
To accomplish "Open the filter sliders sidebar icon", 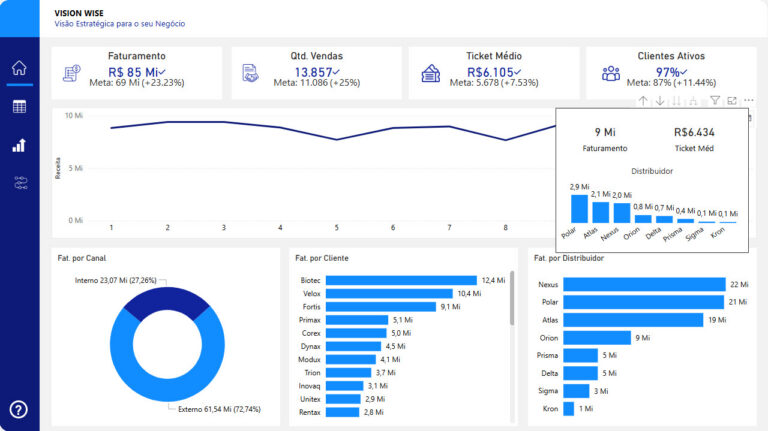I will pos(18,183).
